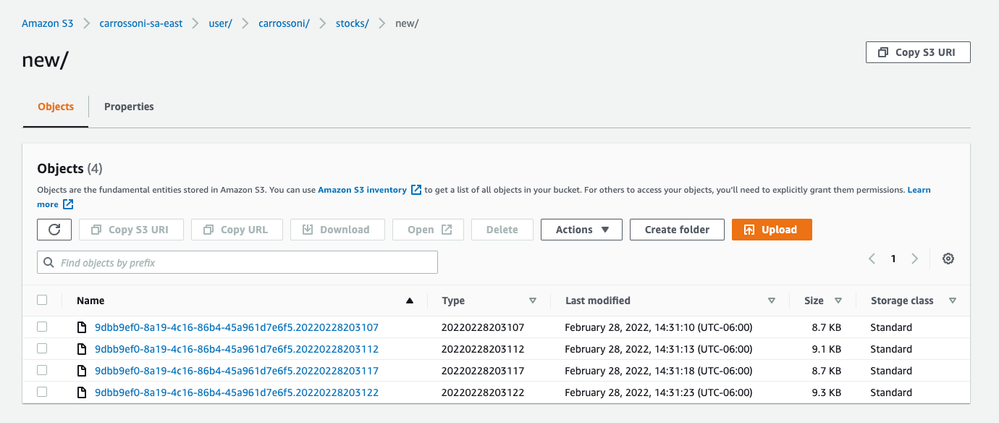Open the carrossoni-sa-east breadcrumb link
The image size is (999, 423).
(141, 24)
